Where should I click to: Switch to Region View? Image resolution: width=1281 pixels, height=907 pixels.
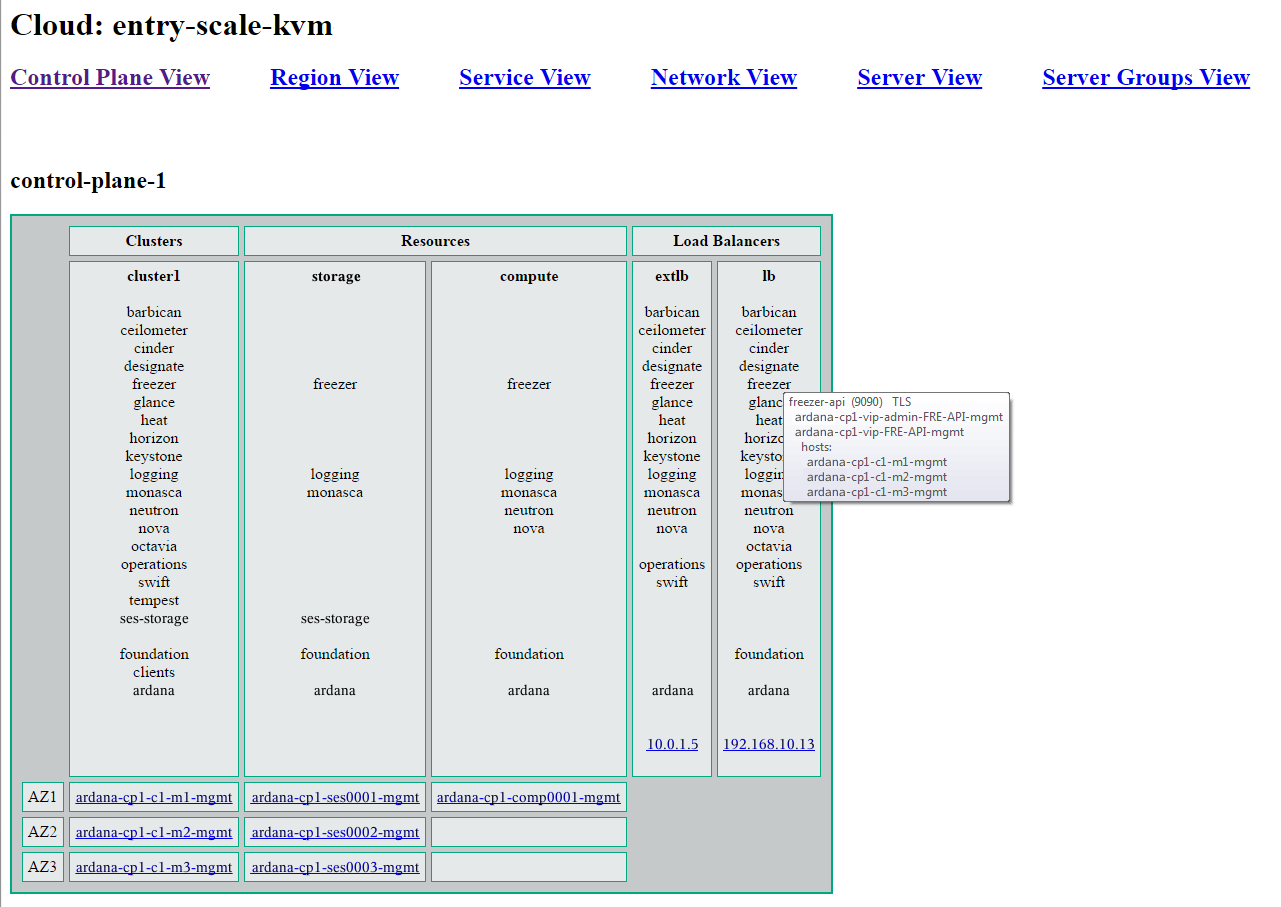(x=334, y=78)
